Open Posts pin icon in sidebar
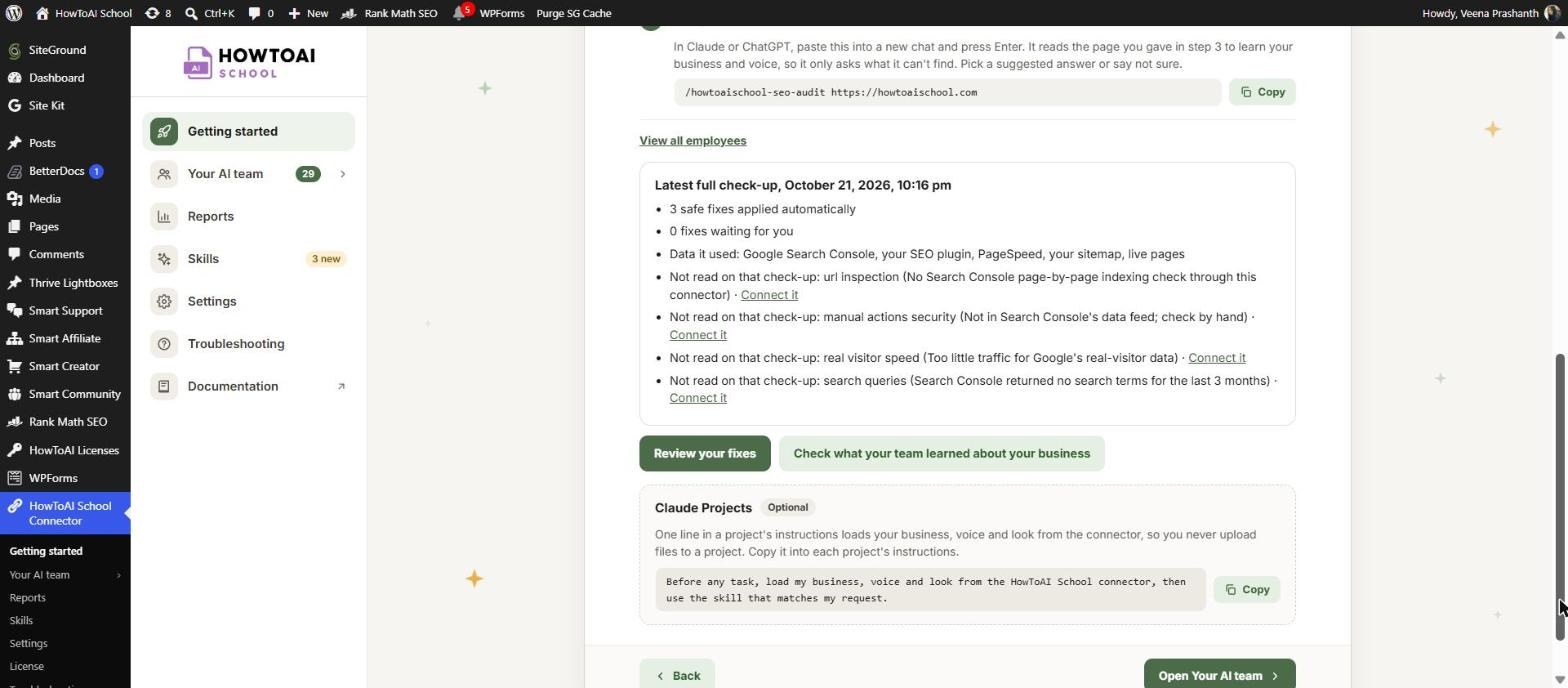Viewport: 1568px width, 688px height. pos(14,143)
